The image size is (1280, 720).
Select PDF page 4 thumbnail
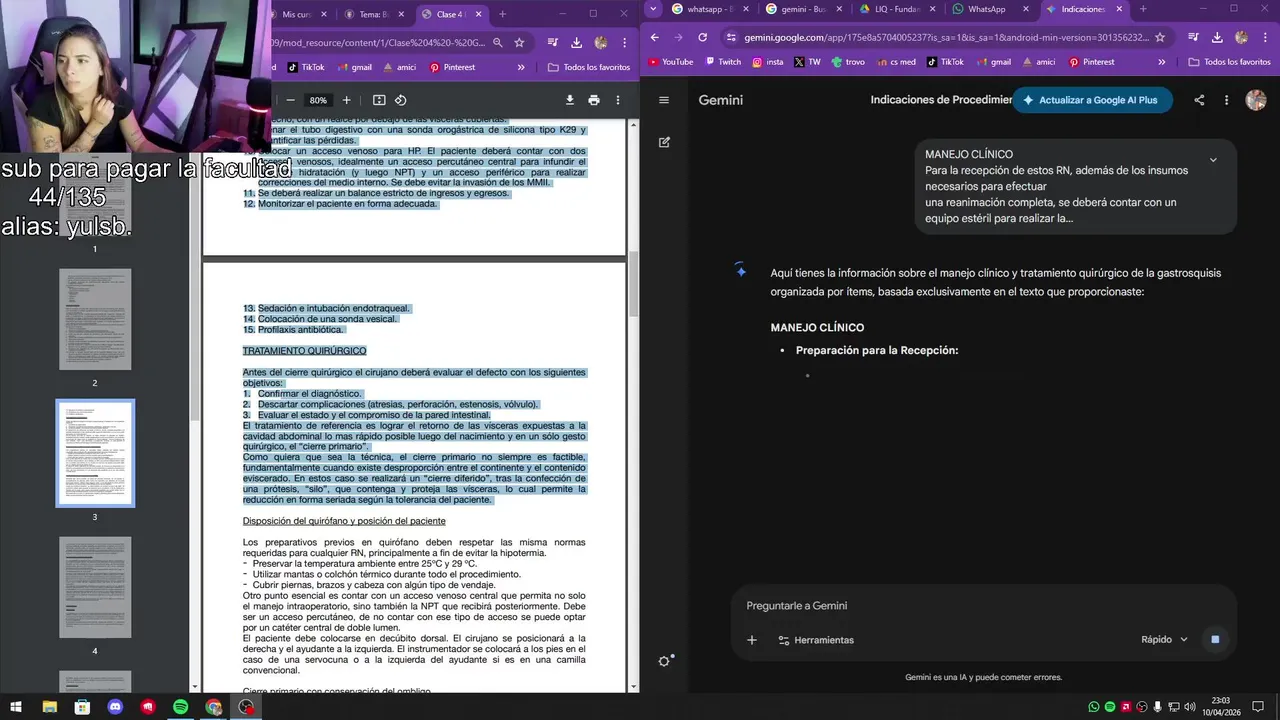[x=95, y=587]
